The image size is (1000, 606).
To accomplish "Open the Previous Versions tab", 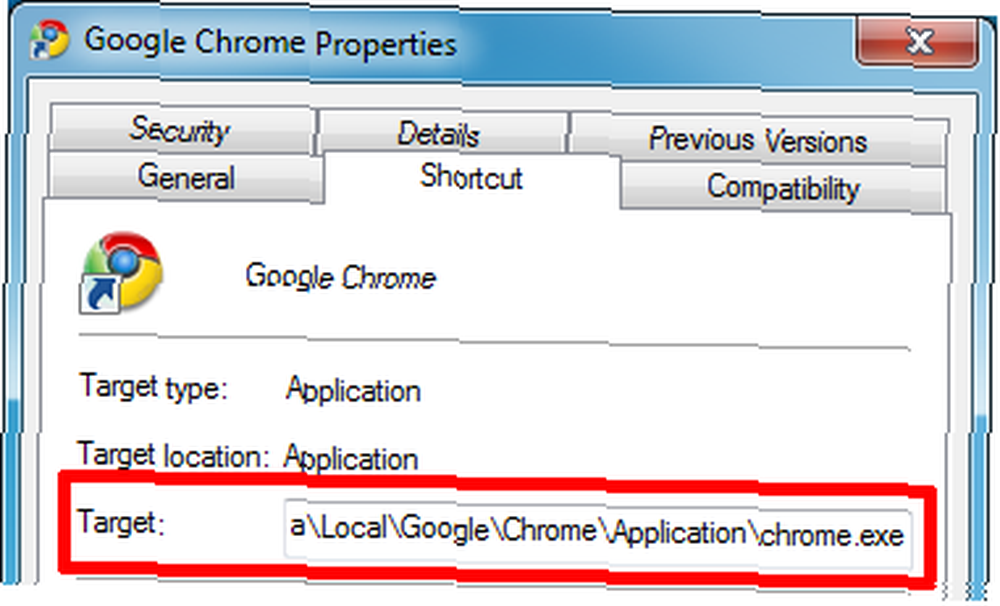I will 758,139.
